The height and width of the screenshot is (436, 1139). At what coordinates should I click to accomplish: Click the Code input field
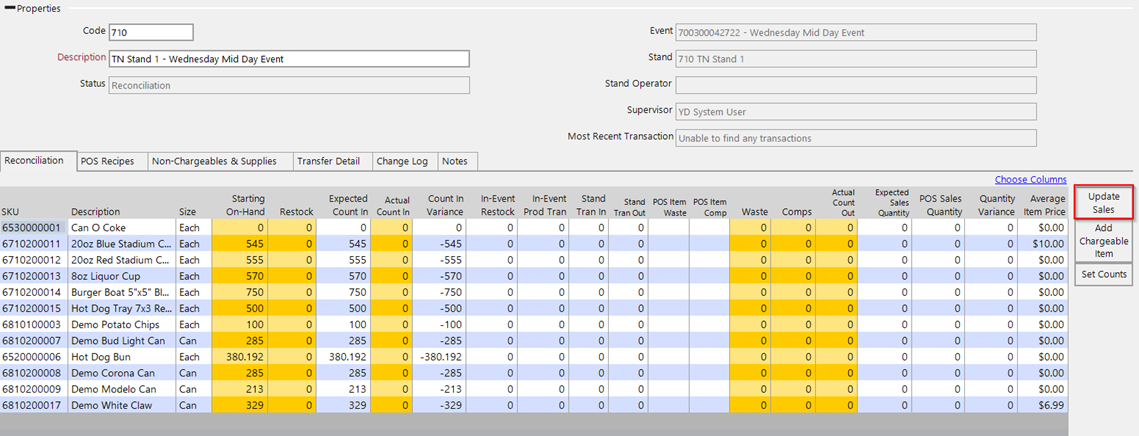point(150,33)
